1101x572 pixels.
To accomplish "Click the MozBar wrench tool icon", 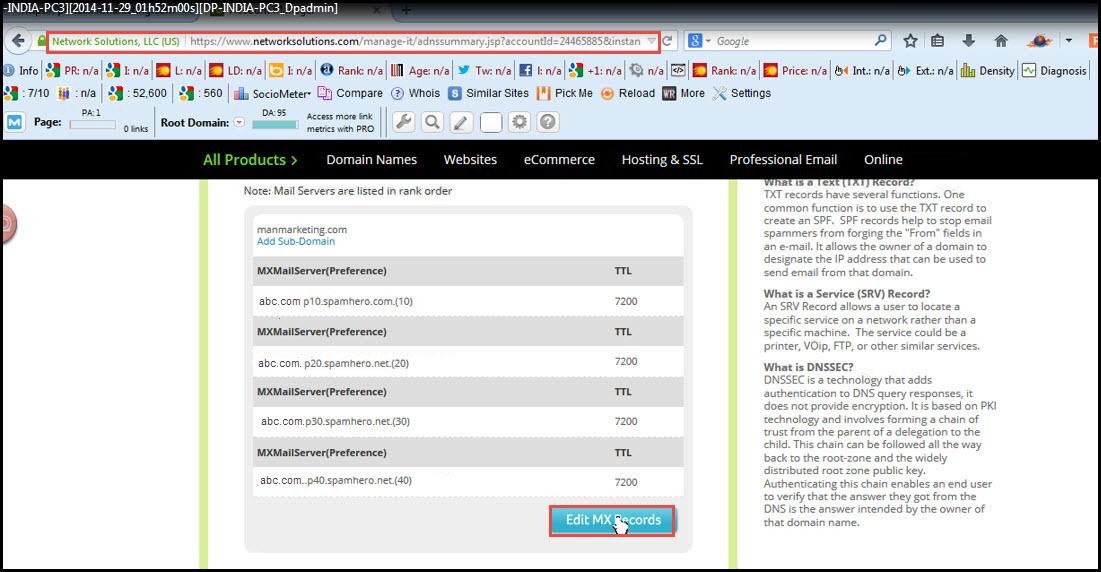I will 403,122.
